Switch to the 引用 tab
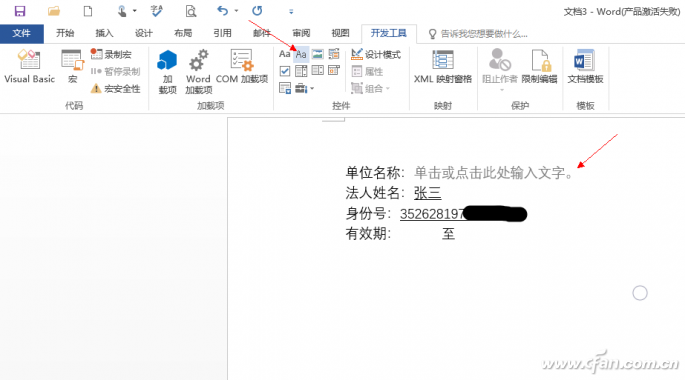685x380 pixels. [222, 33]
